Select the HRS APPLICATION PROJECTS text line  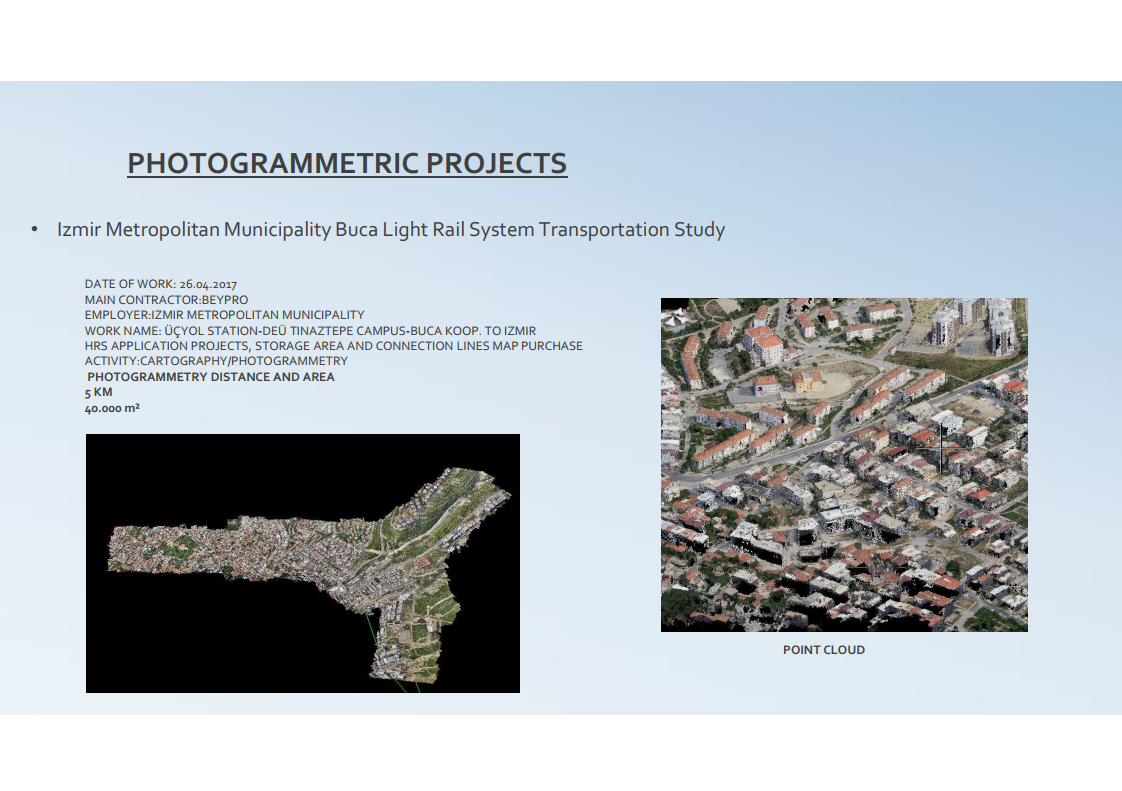pyautogui.click(x=333, y=346)
